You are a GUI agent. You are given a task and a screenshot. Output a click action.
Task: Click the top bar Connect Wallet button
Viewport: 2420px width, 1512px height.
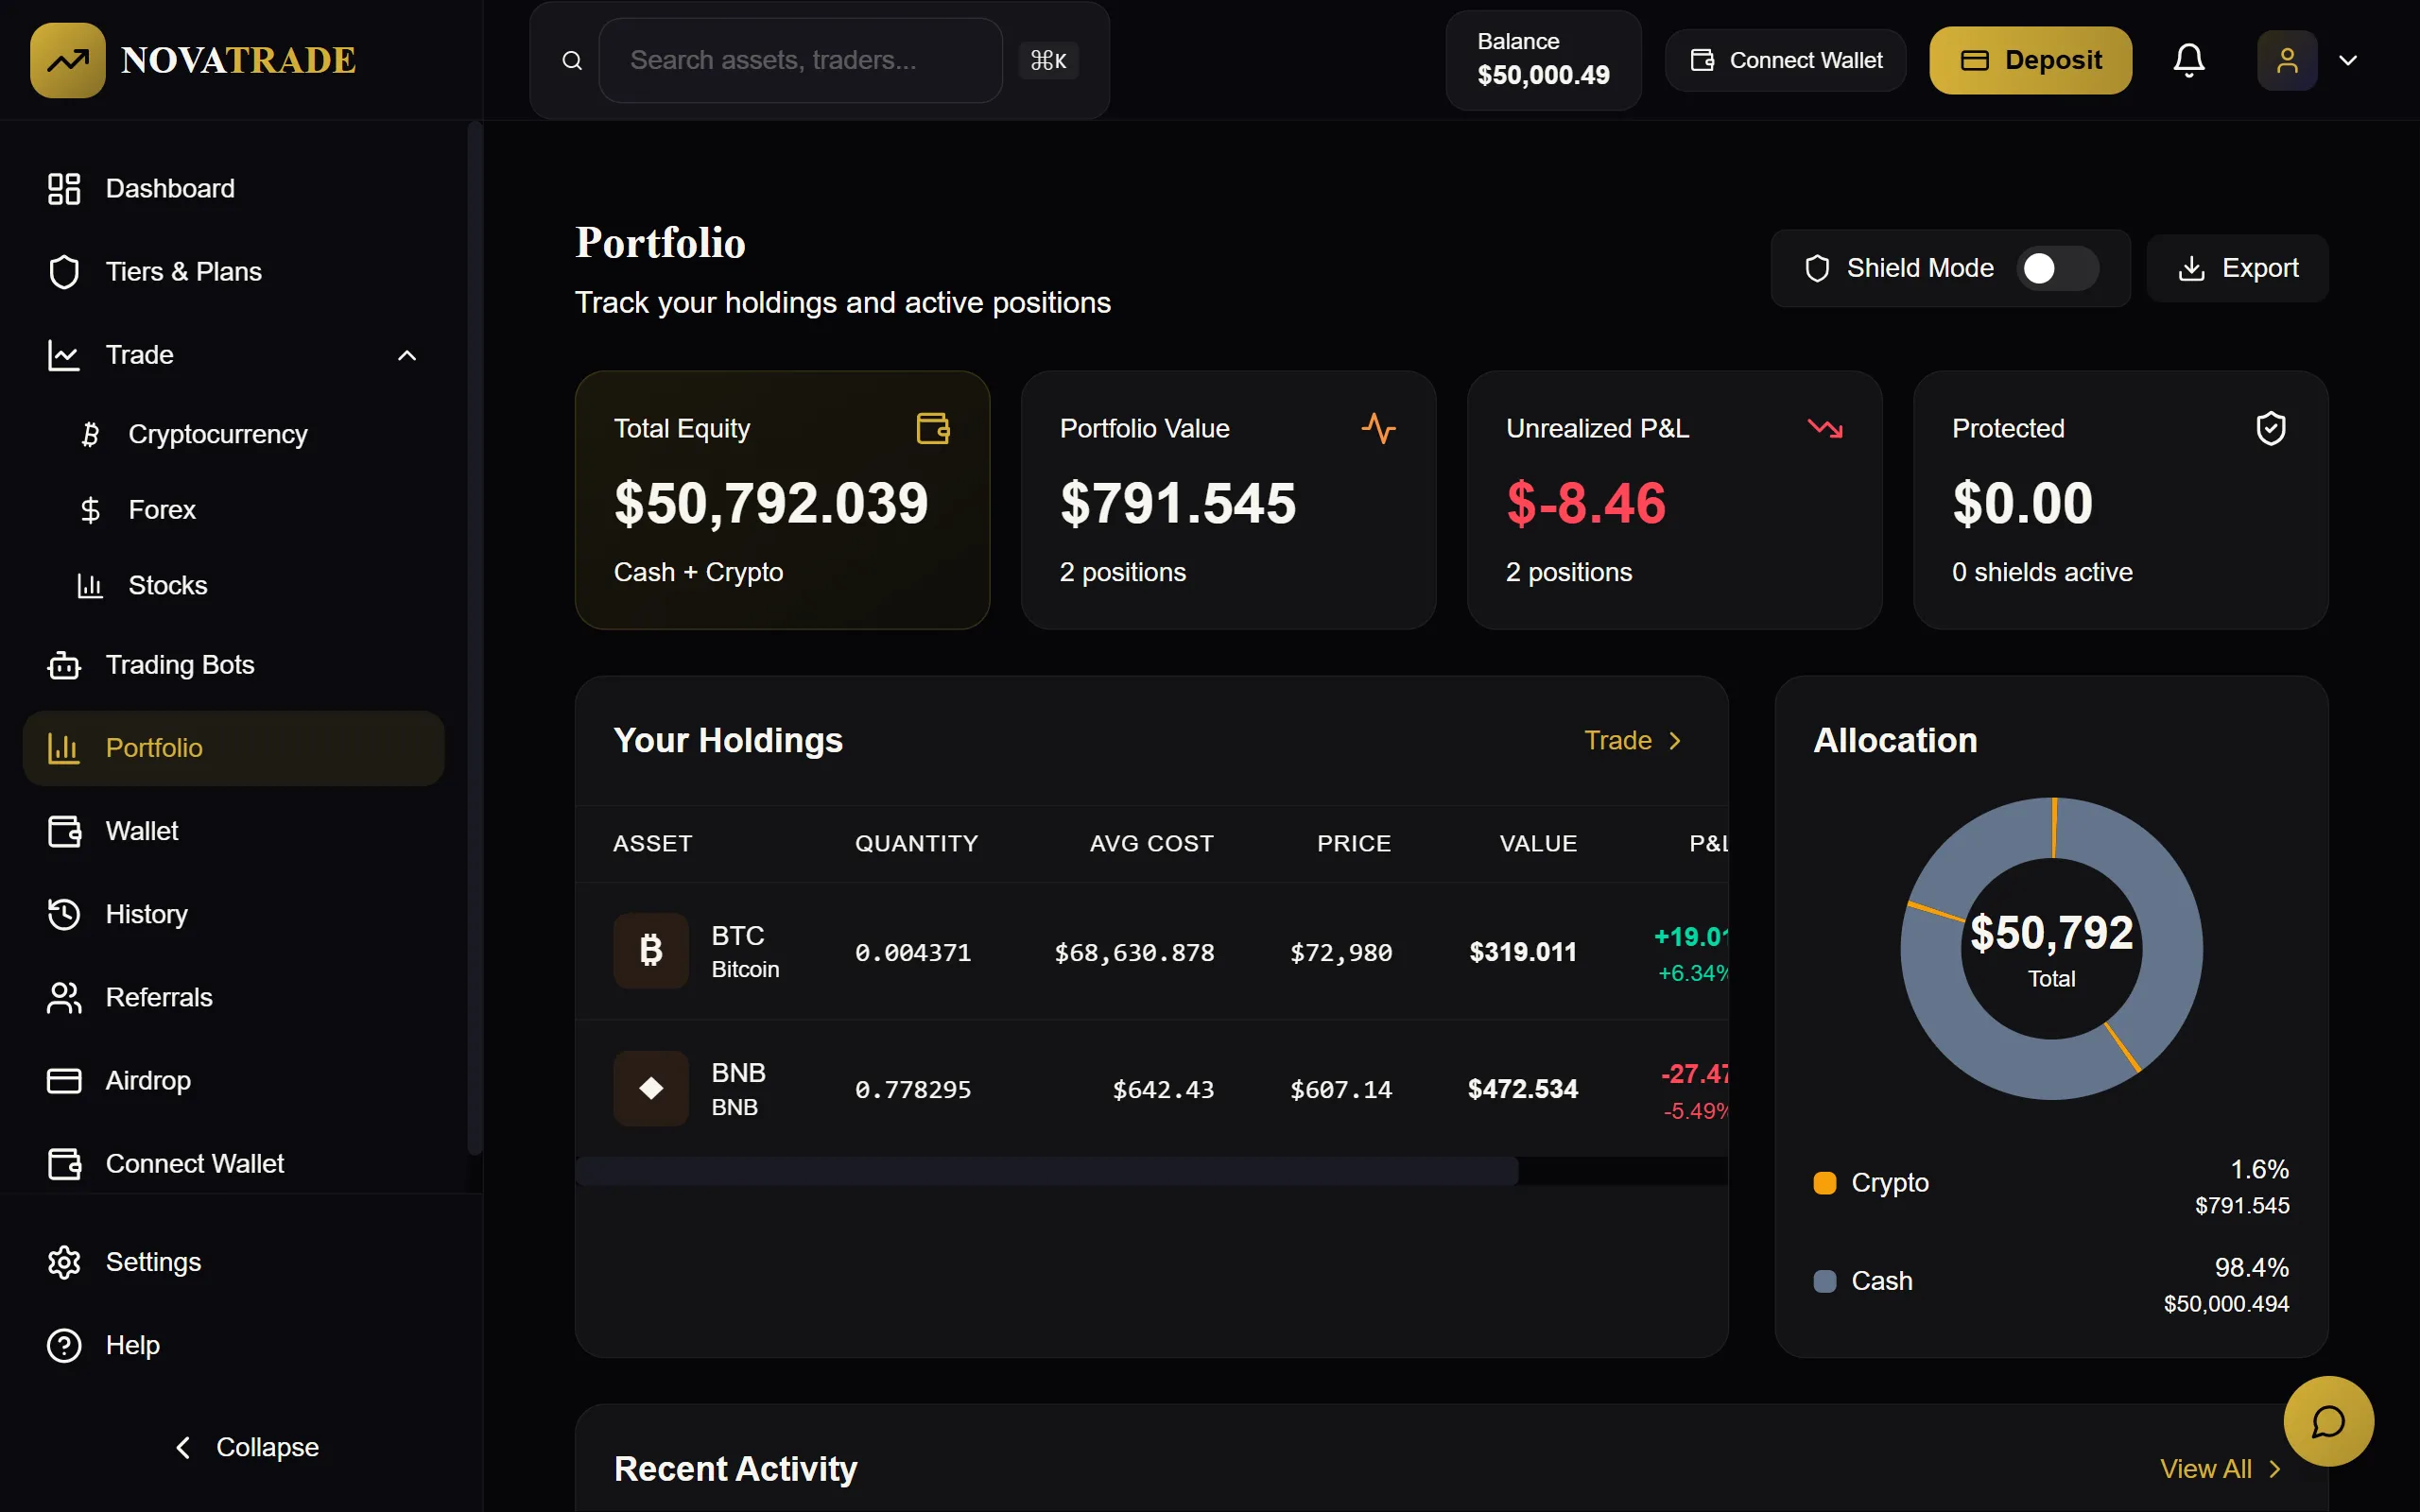[x=1785, y=60]
